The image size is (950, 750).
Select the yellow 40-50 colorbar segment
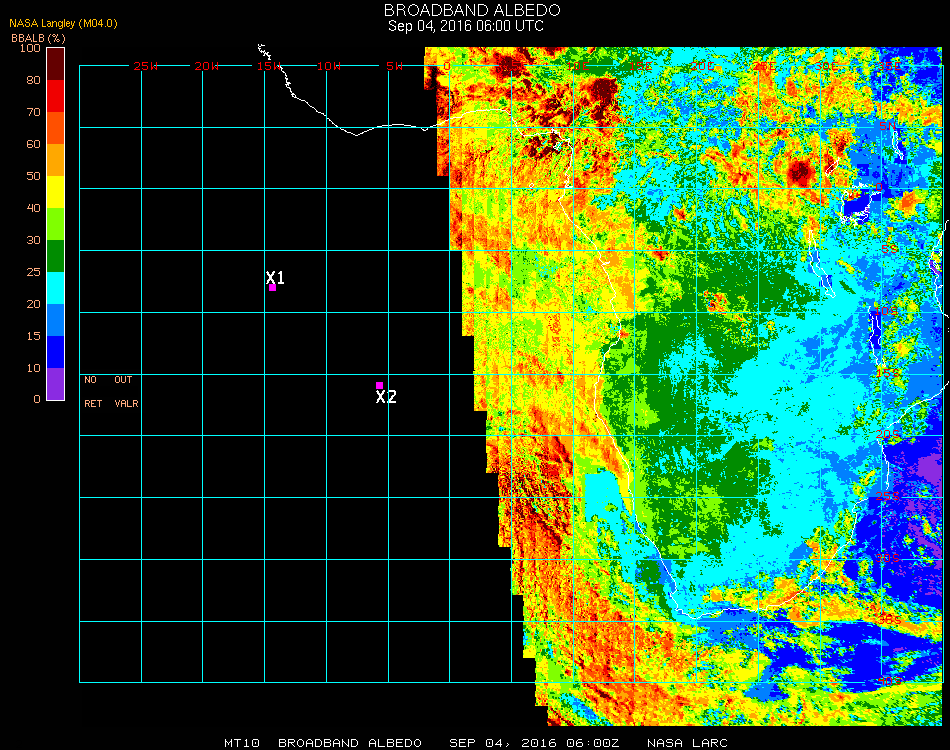pos(55,192)
